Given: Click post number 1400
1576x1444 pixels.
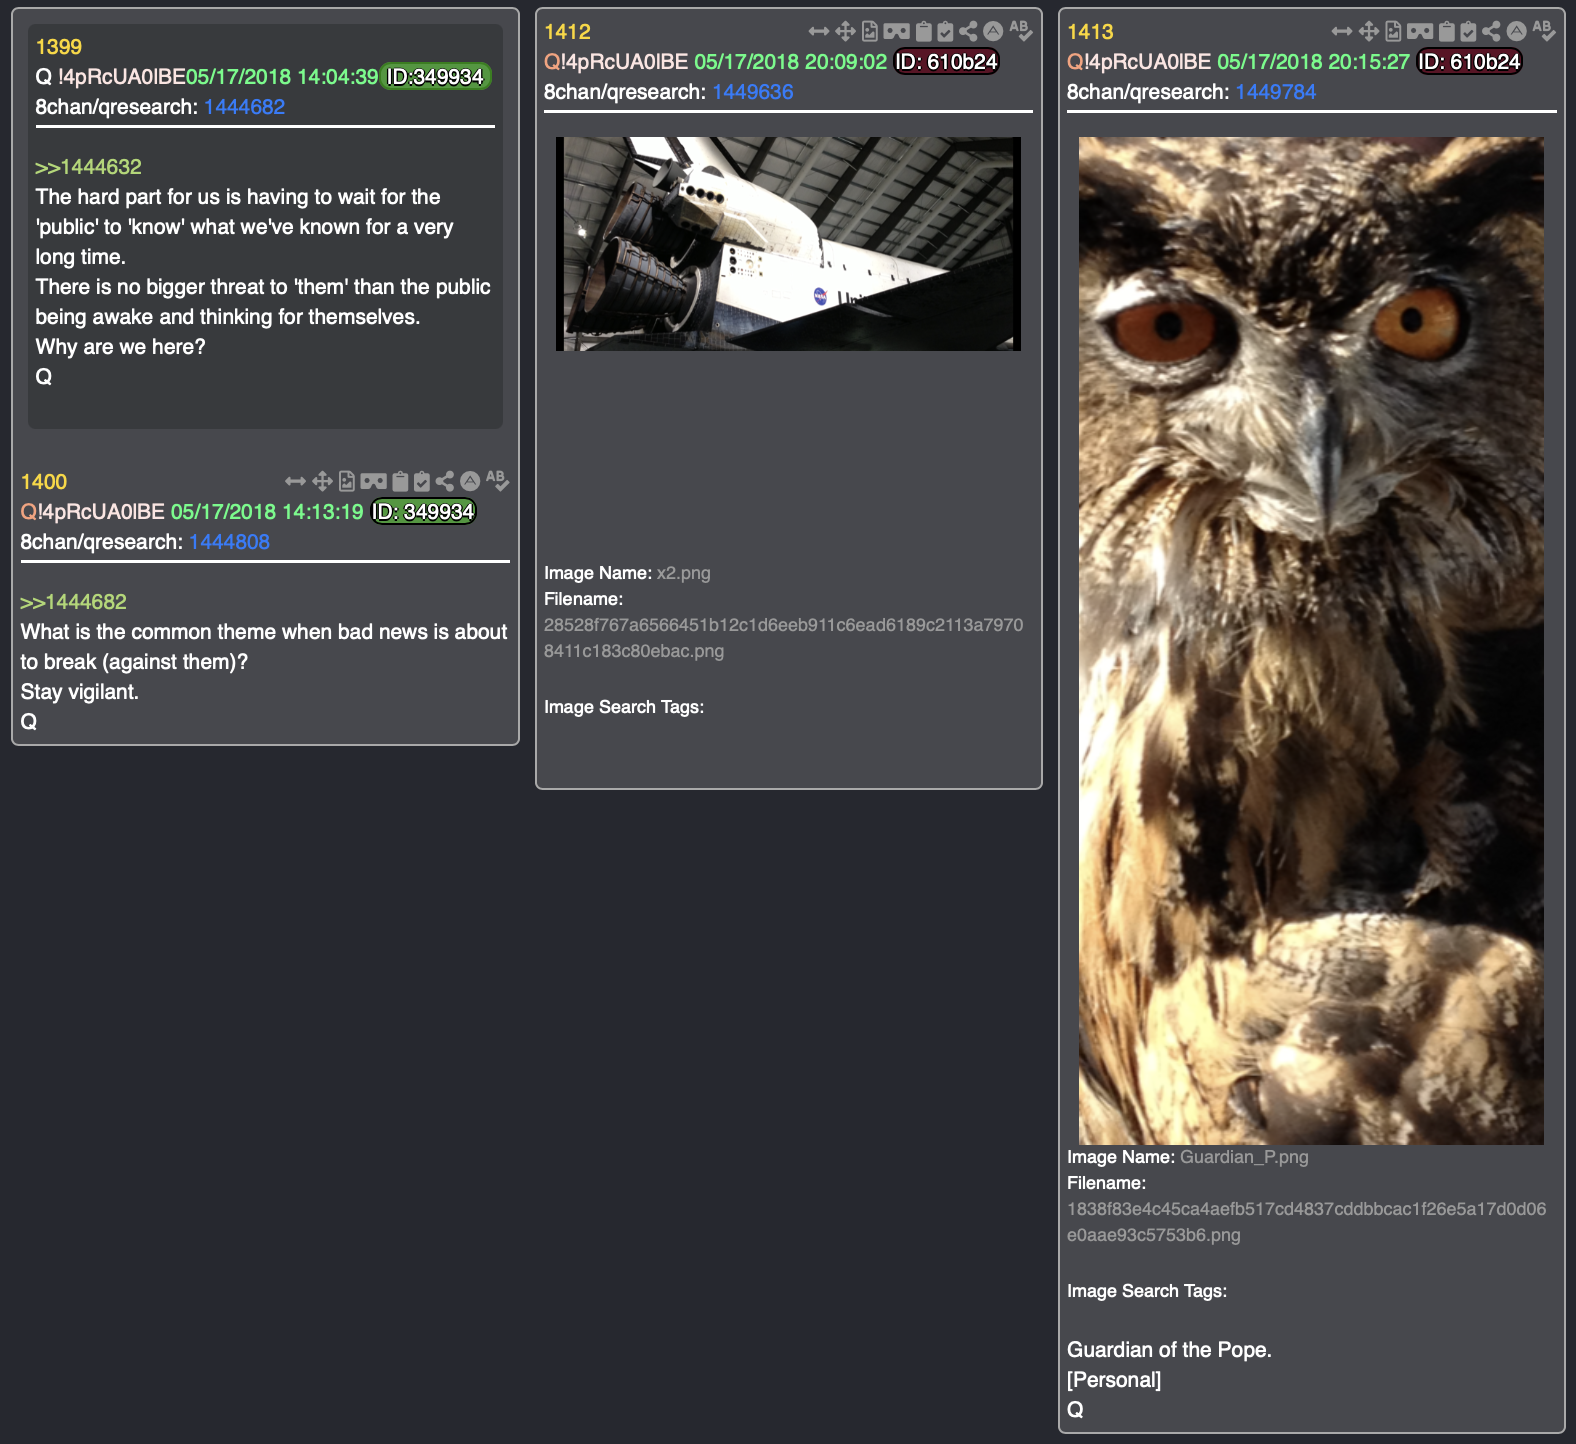Looking at the screenshot, I should pos(44,482).
